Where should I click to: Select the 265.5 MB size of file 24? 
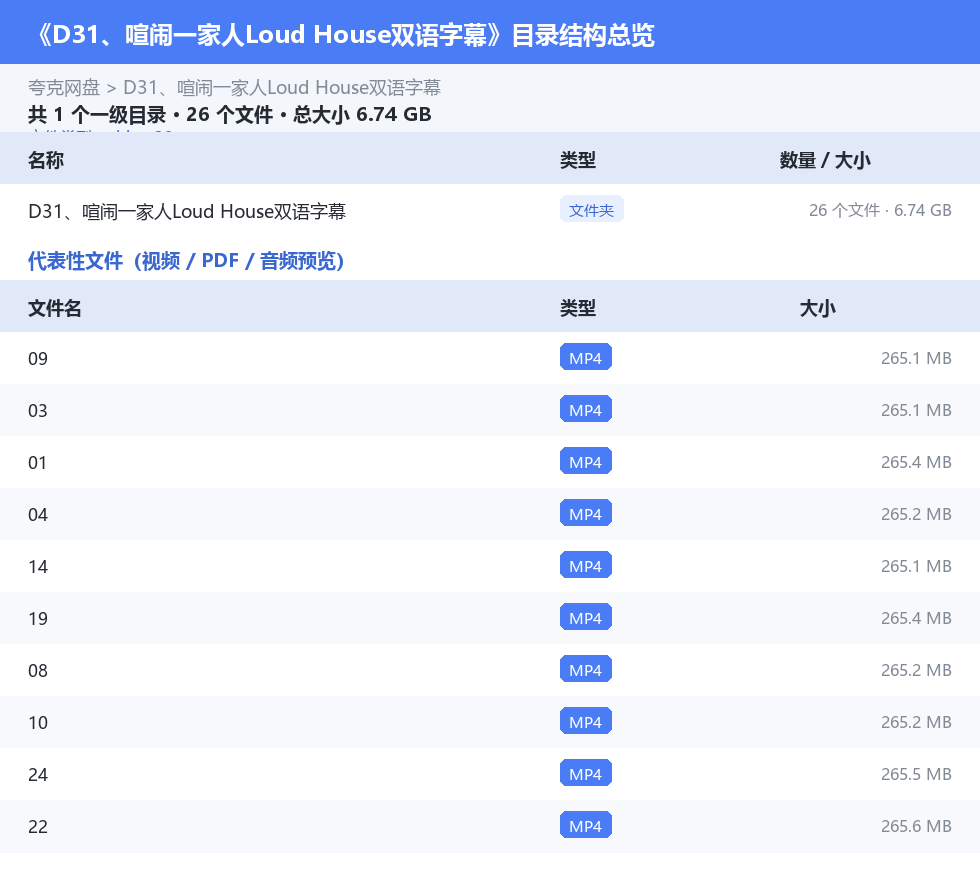pos(916,774)
